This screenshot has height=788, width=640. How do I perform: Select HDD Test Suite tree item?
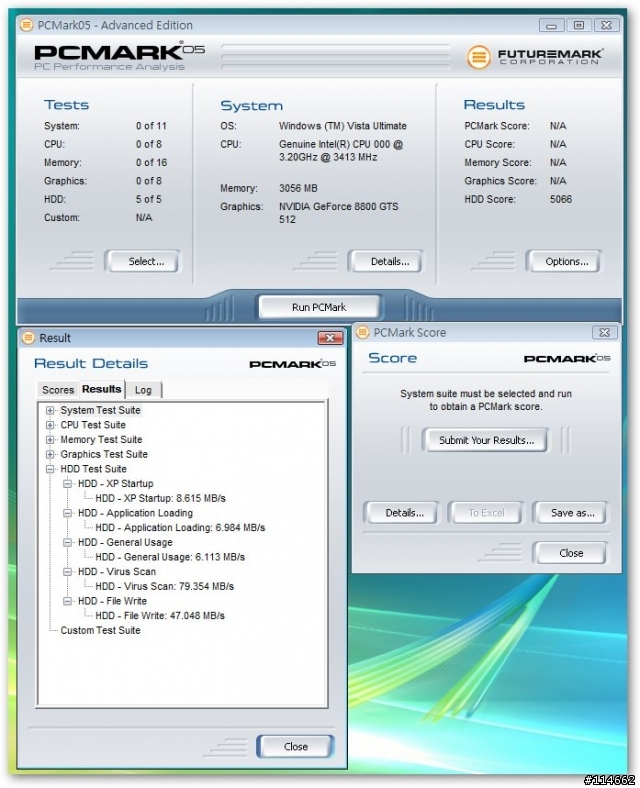tap(93, 469)
